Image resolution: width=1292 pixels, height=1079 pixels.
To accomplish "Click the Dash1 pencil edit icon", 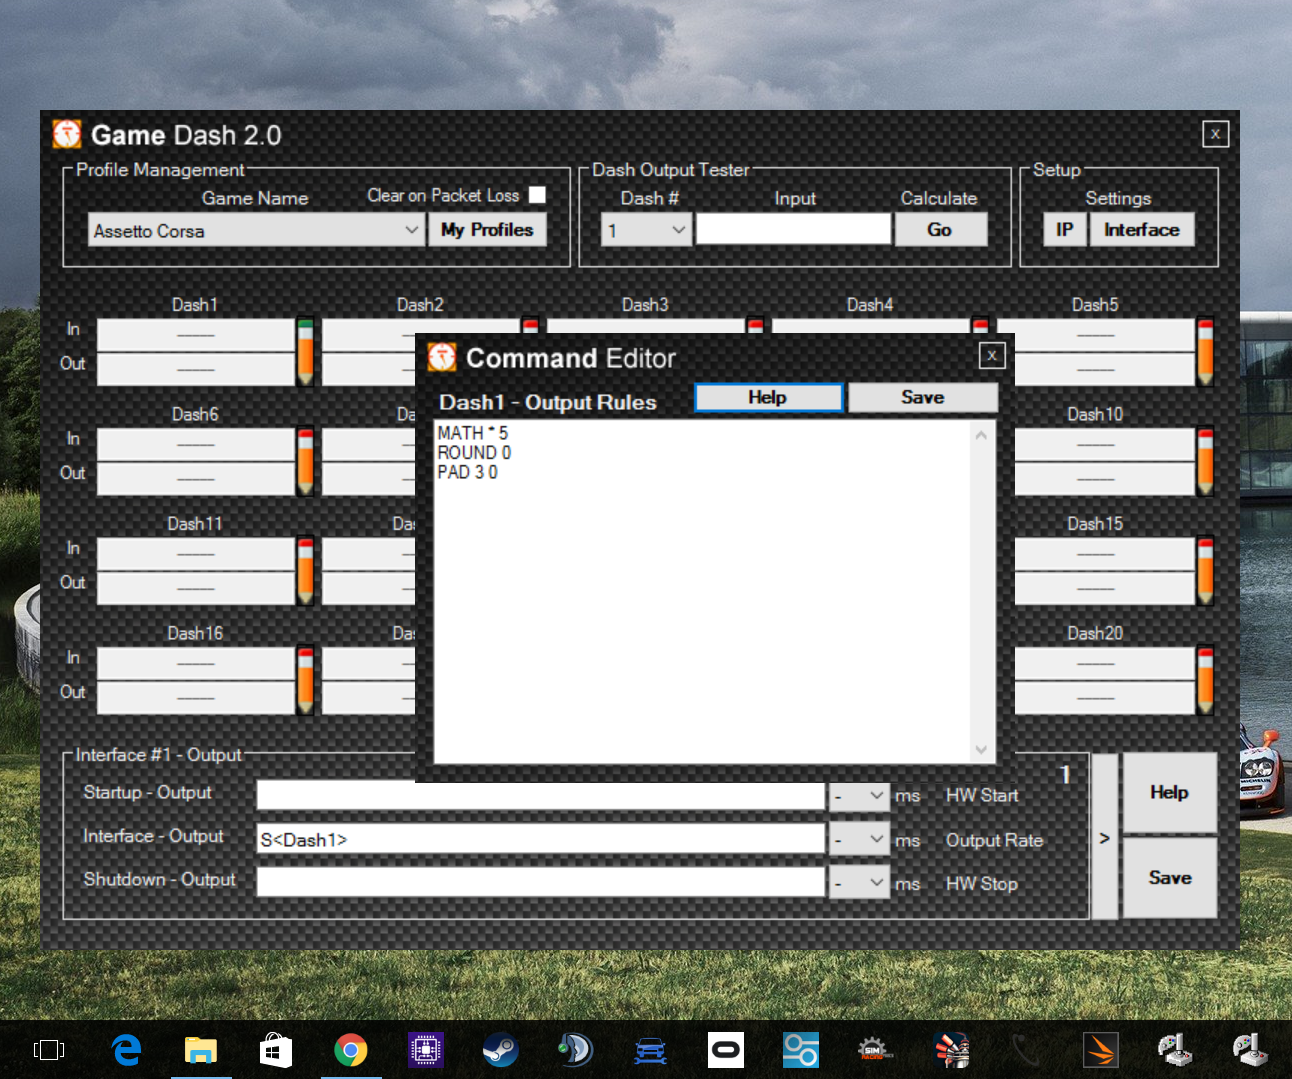I will [x=305, y=352].
